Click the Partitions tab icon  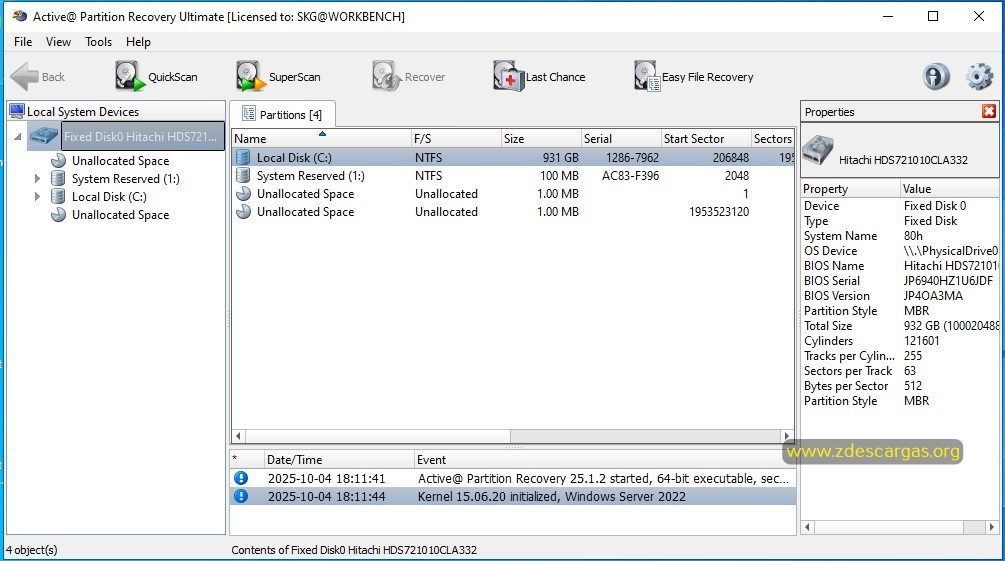(249, 113)
